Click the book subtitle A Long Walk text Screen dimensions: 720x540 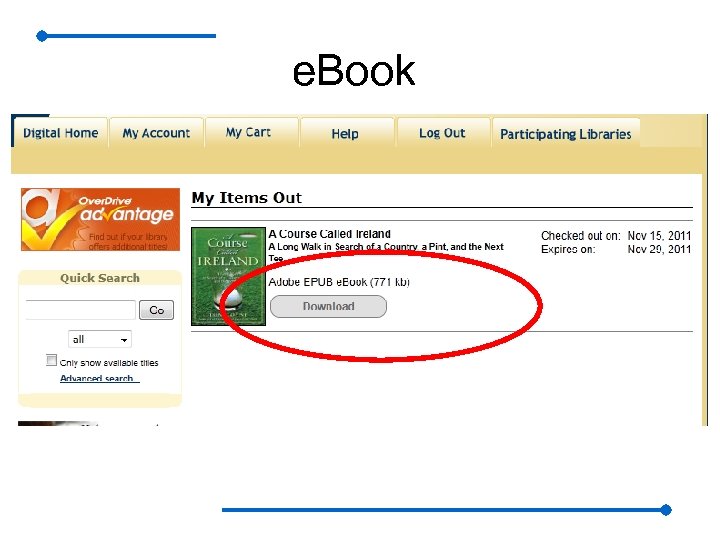point(386,252)
